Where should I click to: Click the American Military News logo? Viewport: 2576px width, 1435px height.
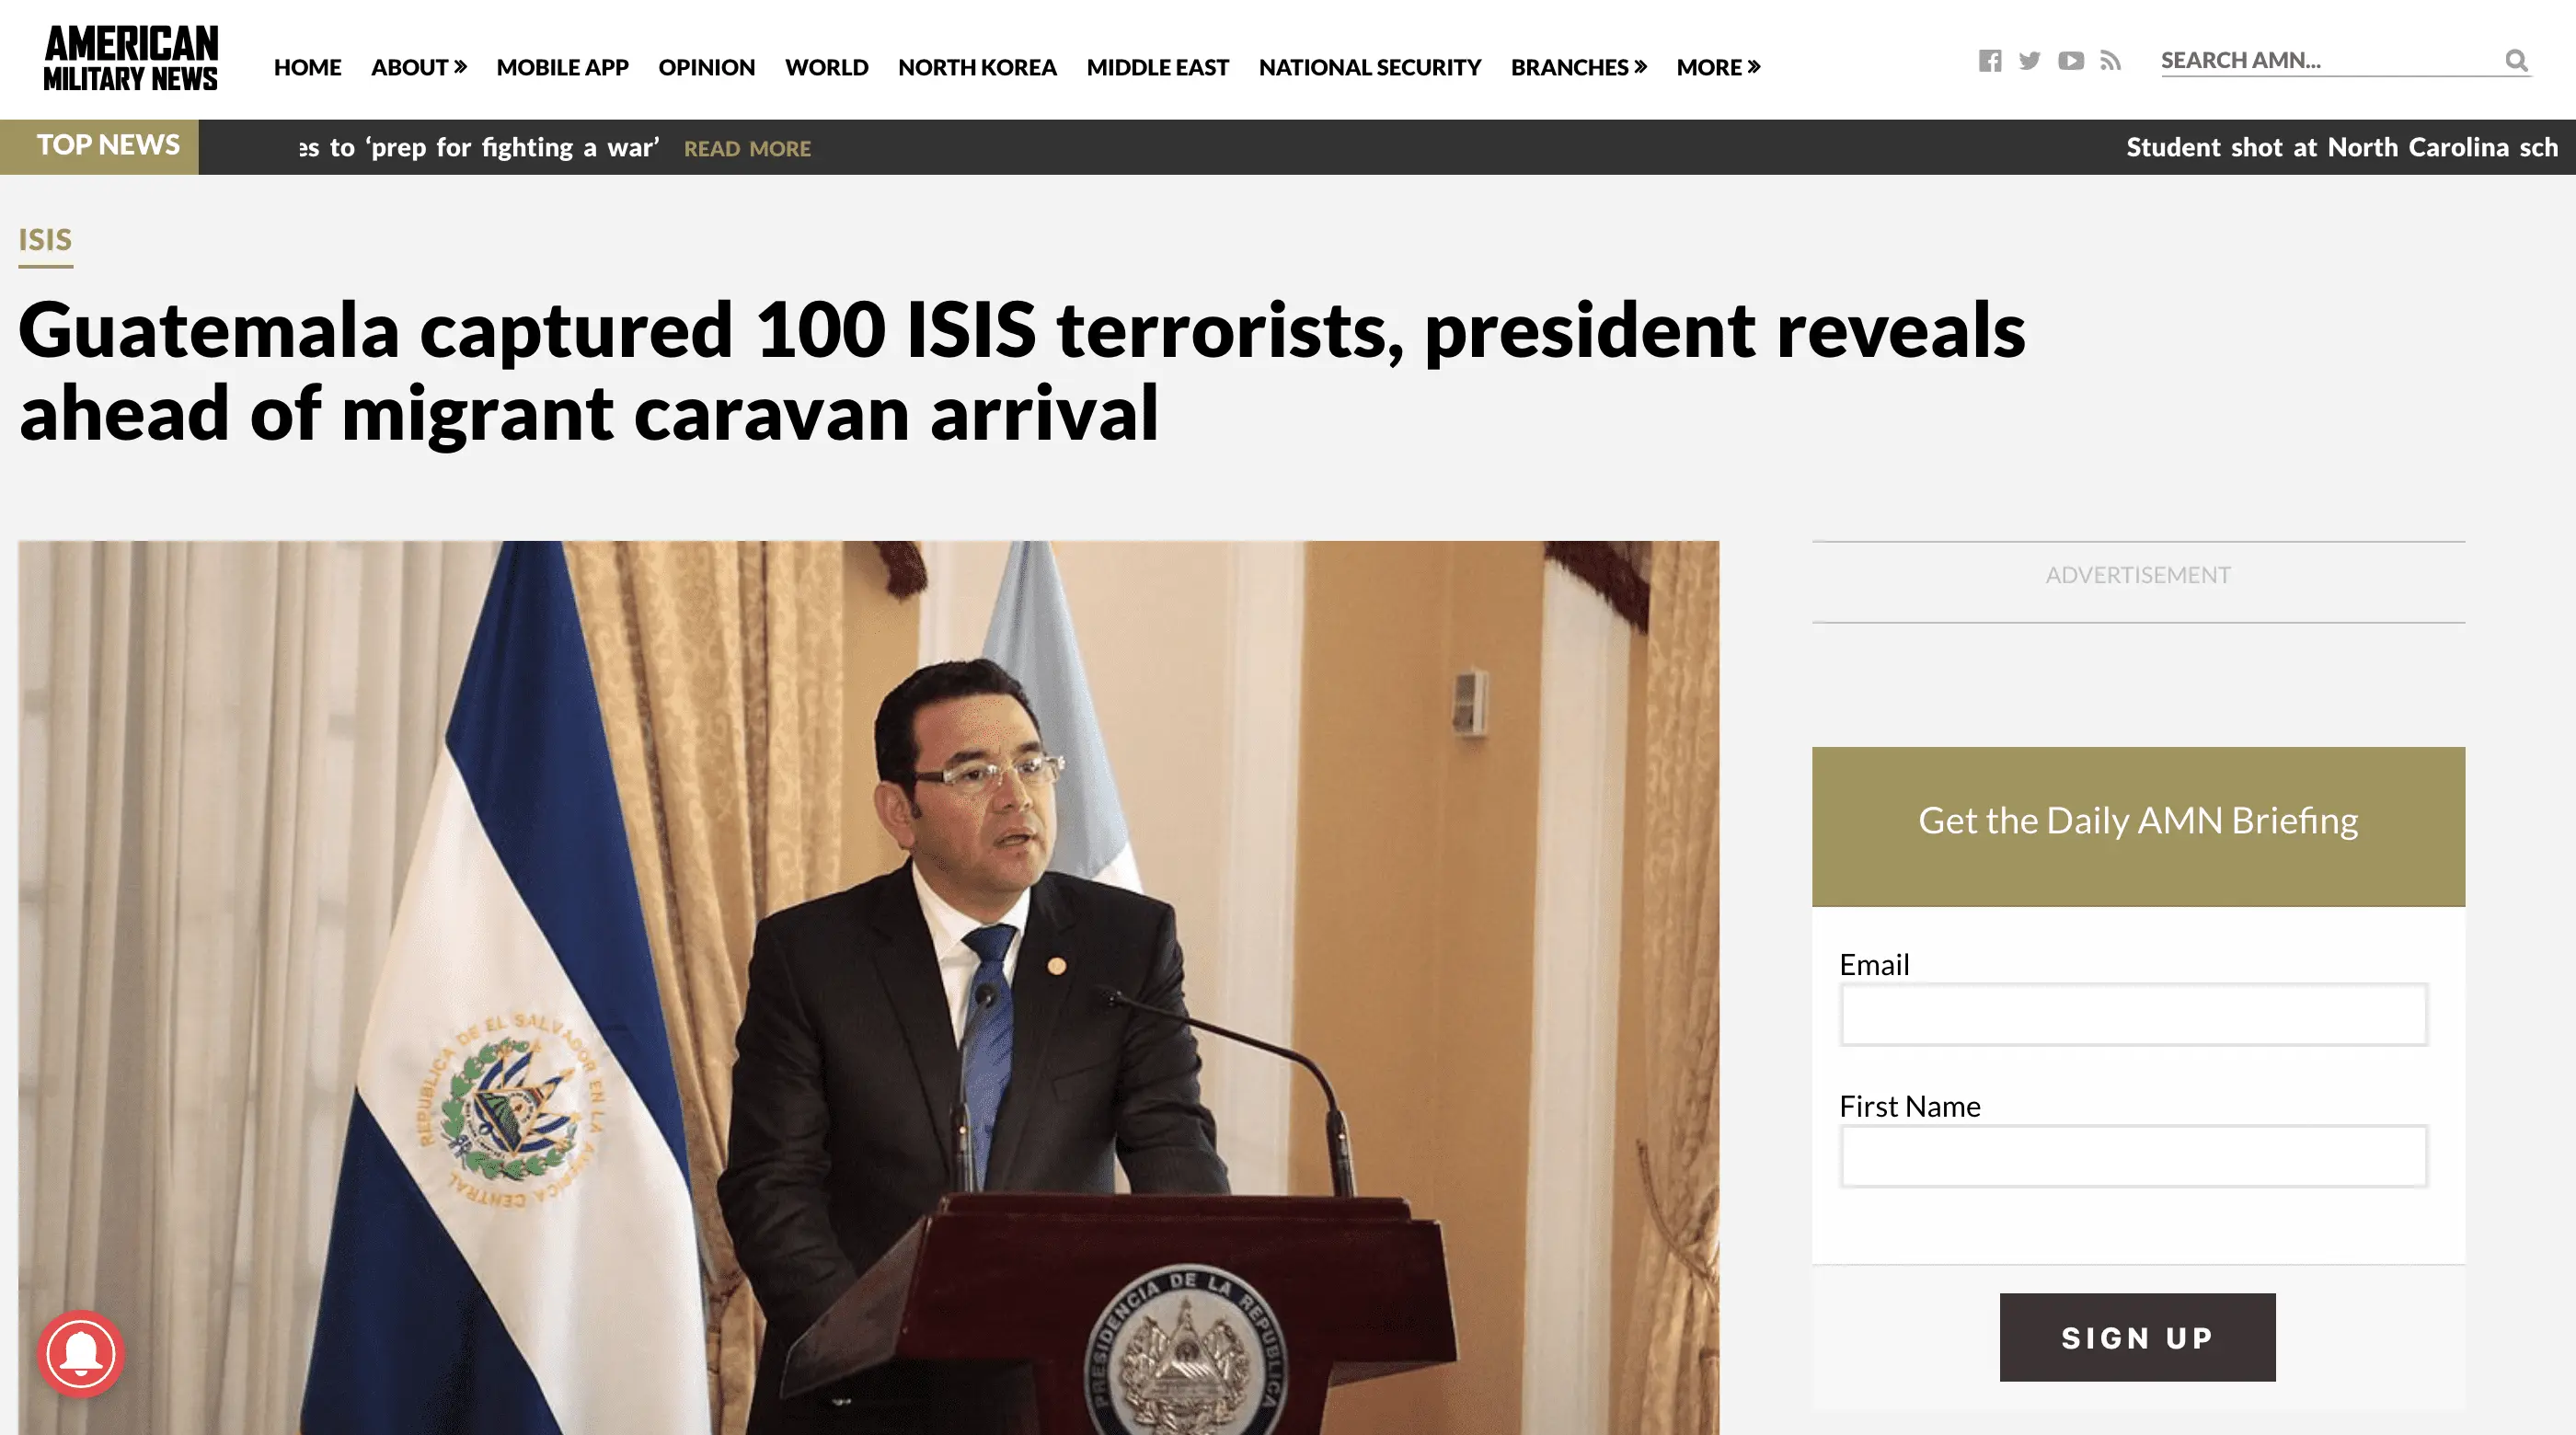(x=131, y=58)
